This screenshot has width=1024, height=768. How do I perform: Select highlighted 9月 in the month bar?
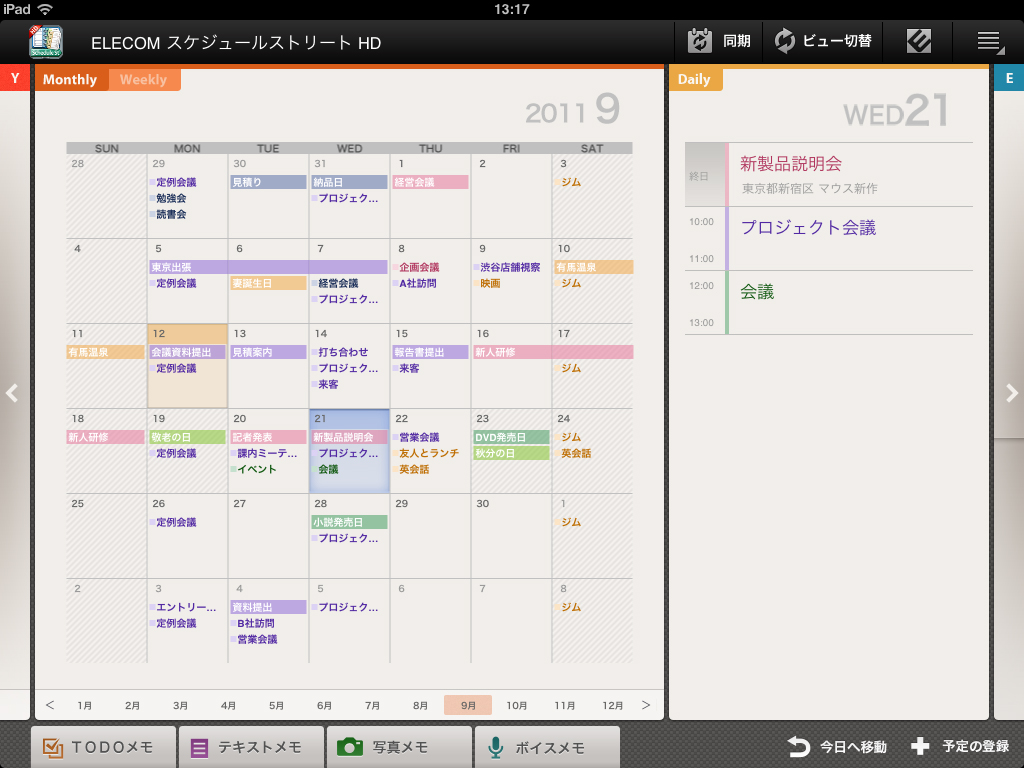tap(468, 705)
